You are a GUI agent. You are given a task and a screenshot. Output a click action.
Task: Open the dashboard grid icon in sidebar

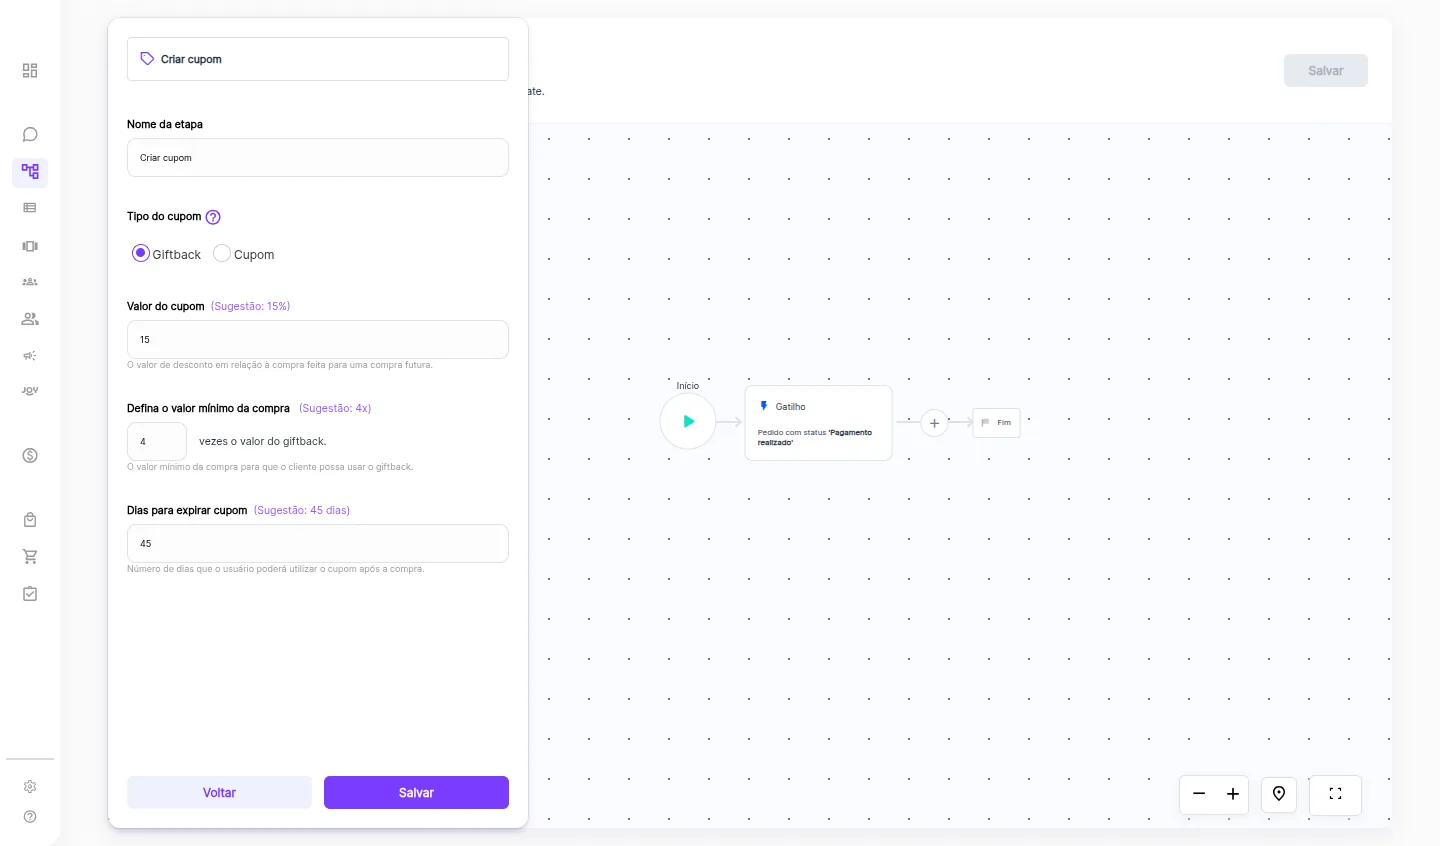coord(30,70)
